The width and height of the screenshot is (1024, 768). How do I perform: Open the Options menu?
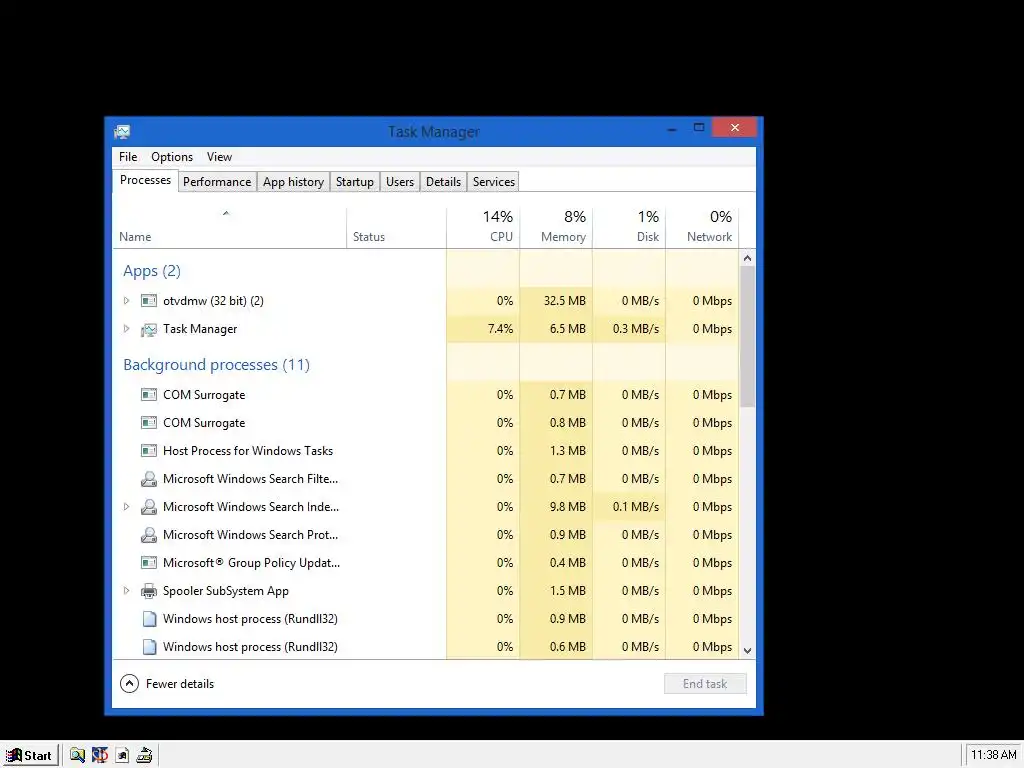coord(172,157)
